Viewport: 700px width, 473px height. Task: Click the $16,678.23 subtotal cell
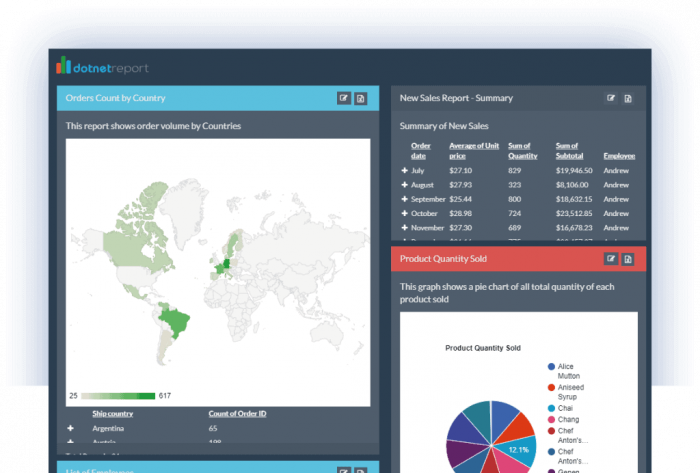pos(574,228)
